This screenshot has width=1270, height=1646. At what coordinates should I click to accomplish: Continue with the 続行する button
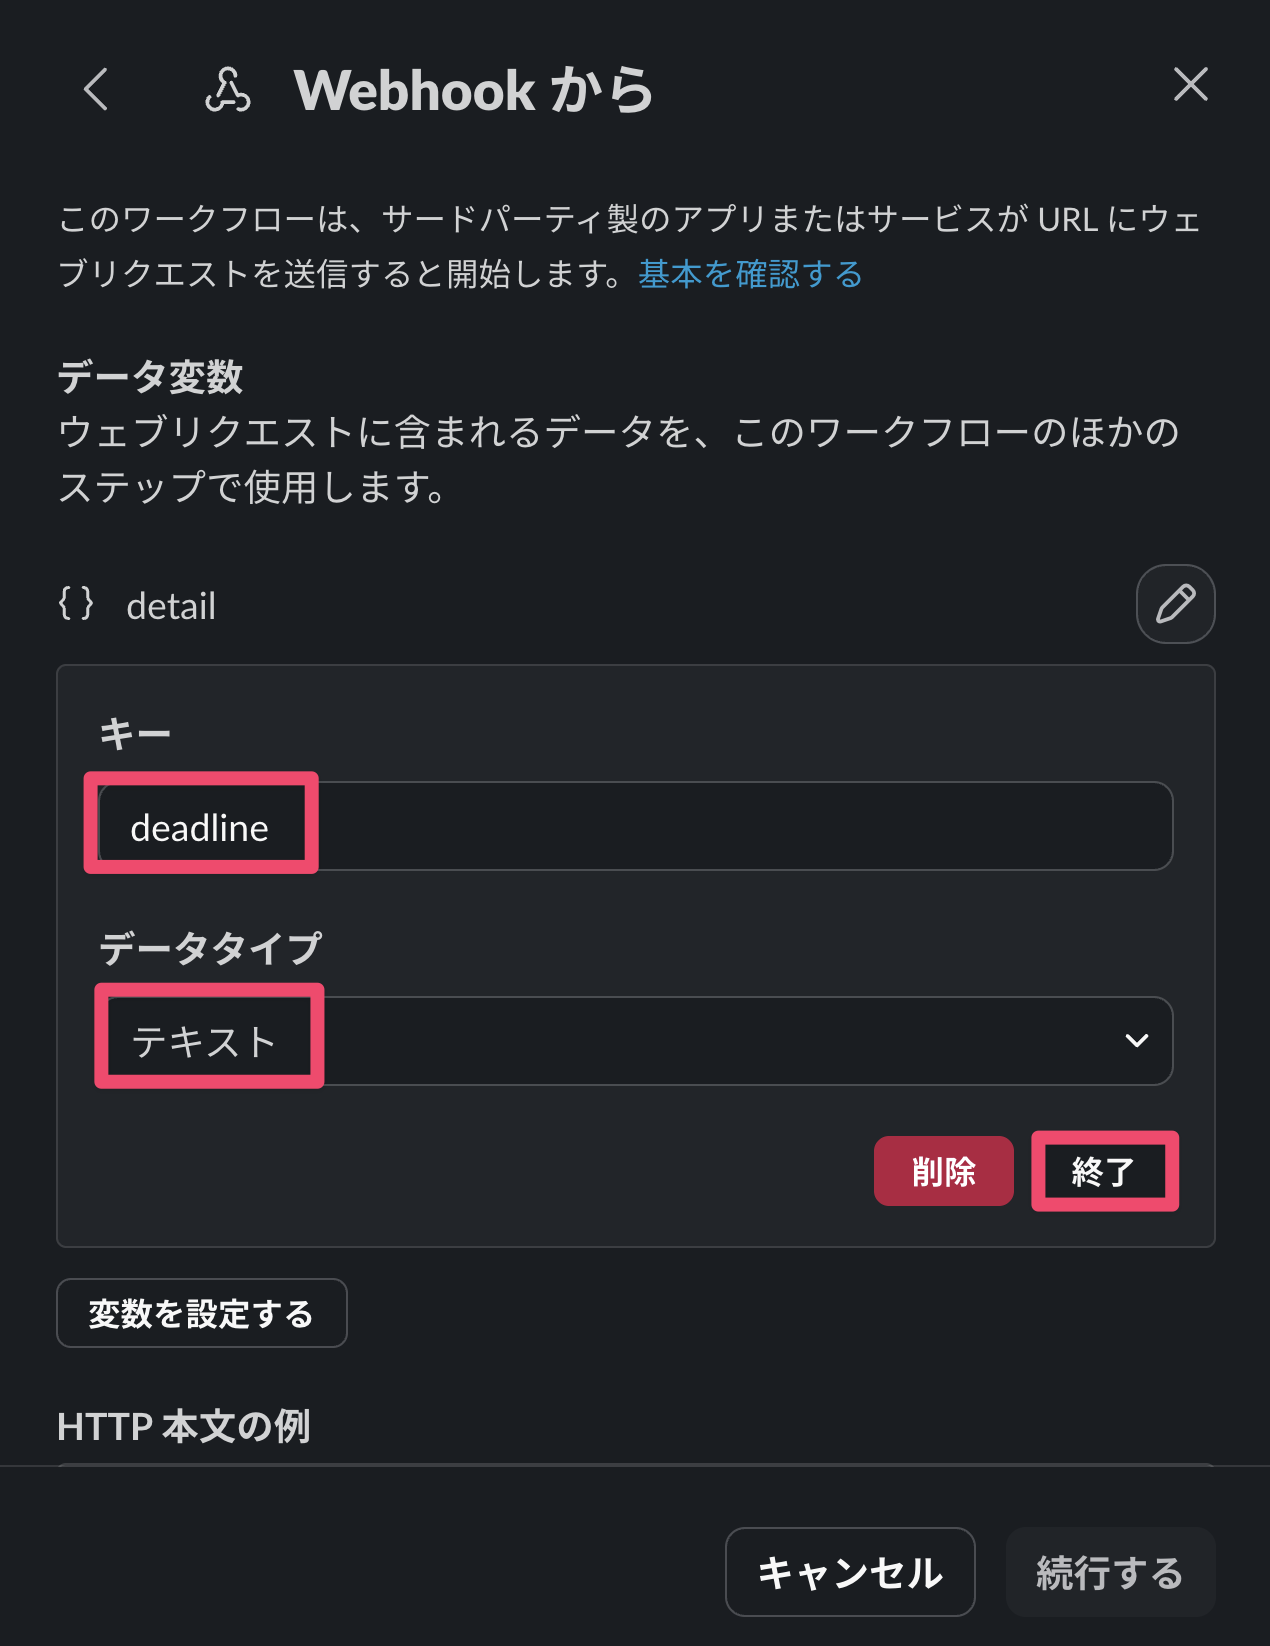point(1110,1572)
